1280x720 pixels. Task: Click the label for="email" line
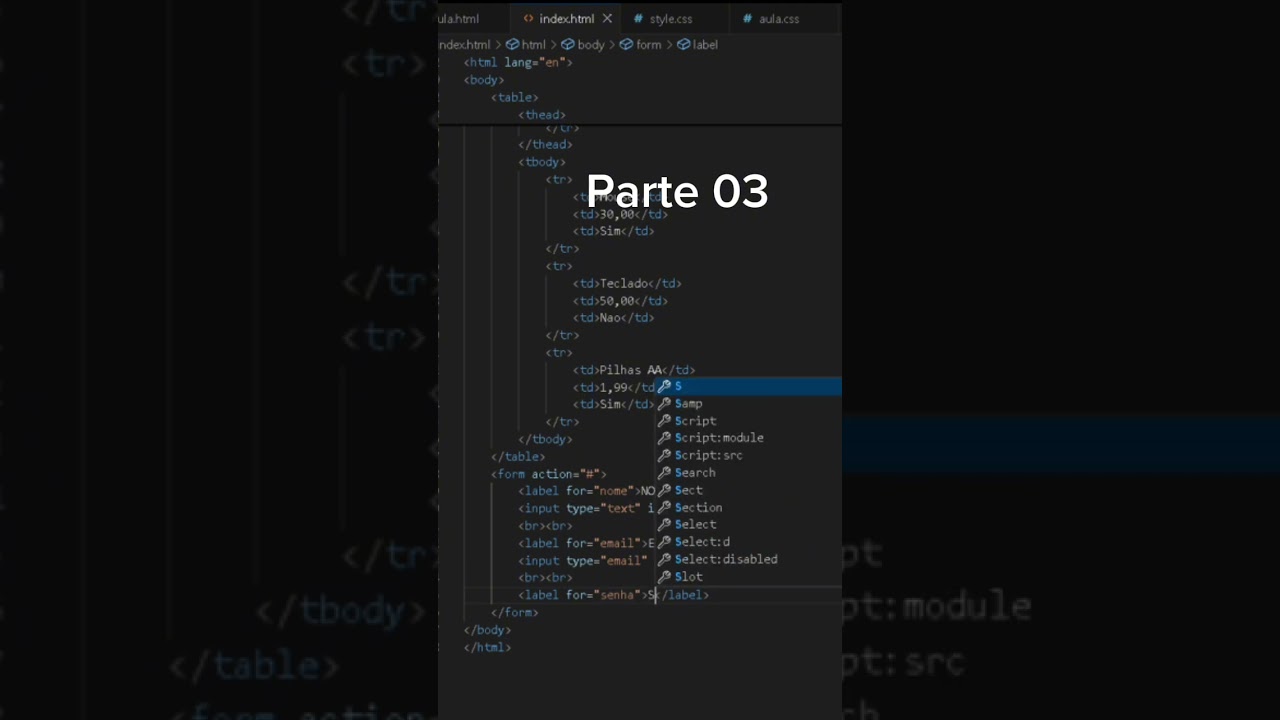[587, 543]
